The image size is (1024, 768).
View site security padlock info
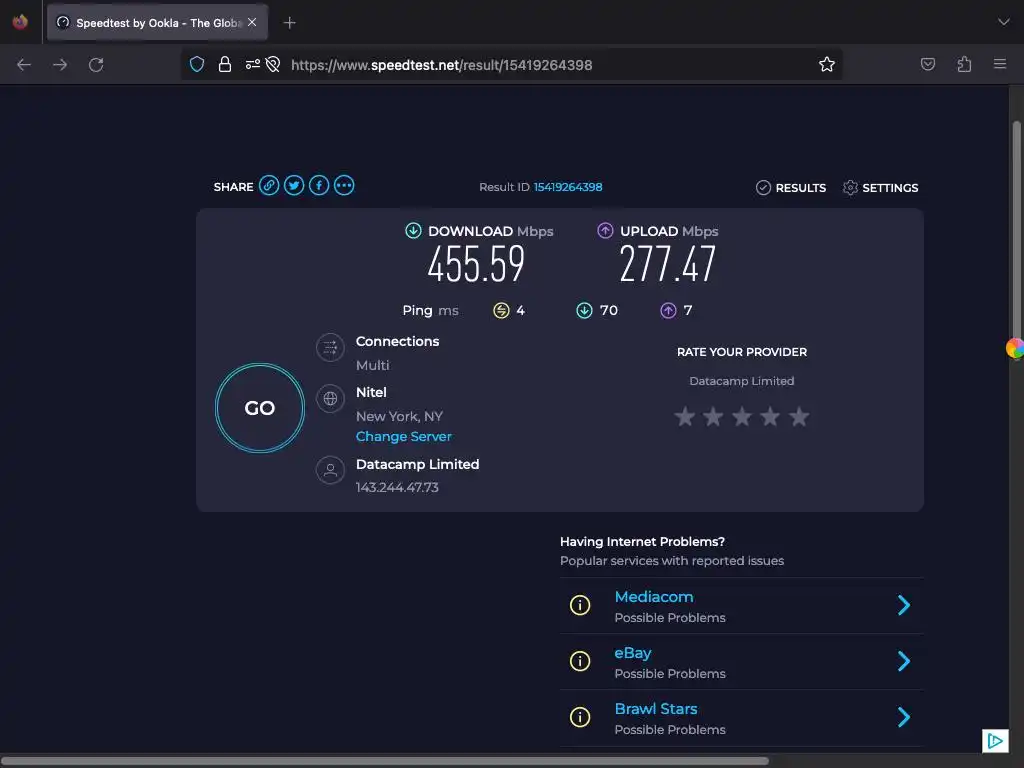(x=225, y=64)
